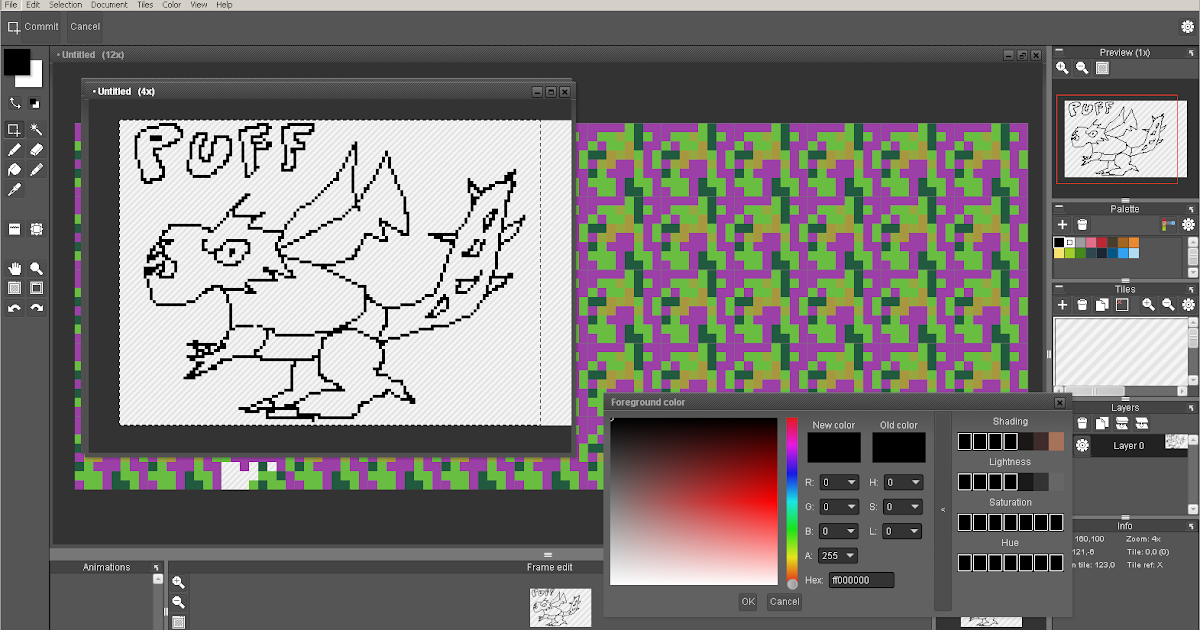The width and height of the screenshot is (1200, 630).
Task: Collapse the color variations side panel arrow
Action: 942,510
